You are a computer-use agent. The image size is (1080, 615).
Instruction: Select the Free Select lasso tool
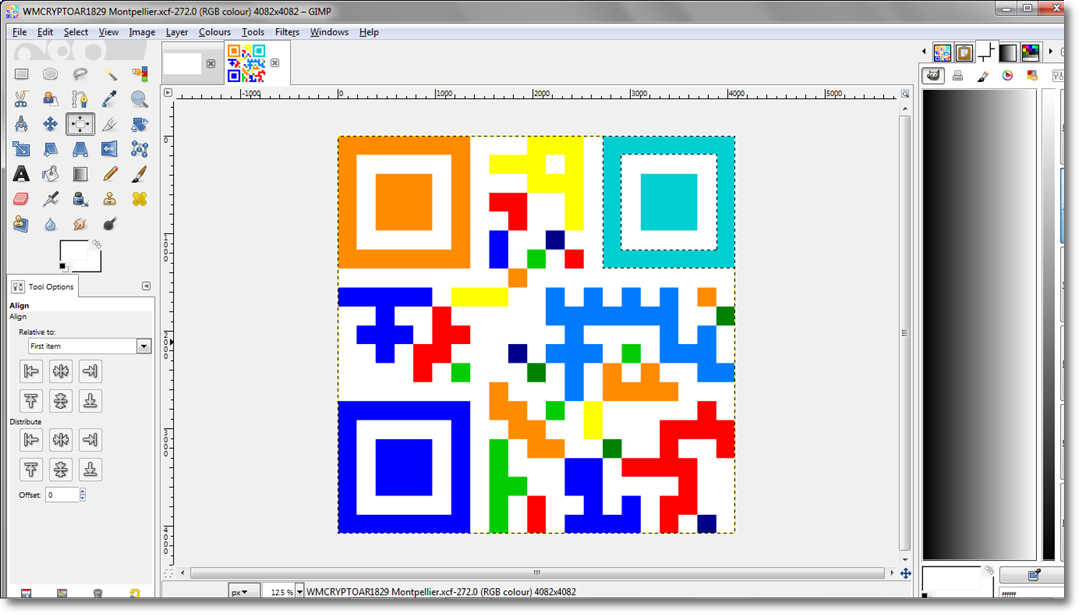(80, 74)
